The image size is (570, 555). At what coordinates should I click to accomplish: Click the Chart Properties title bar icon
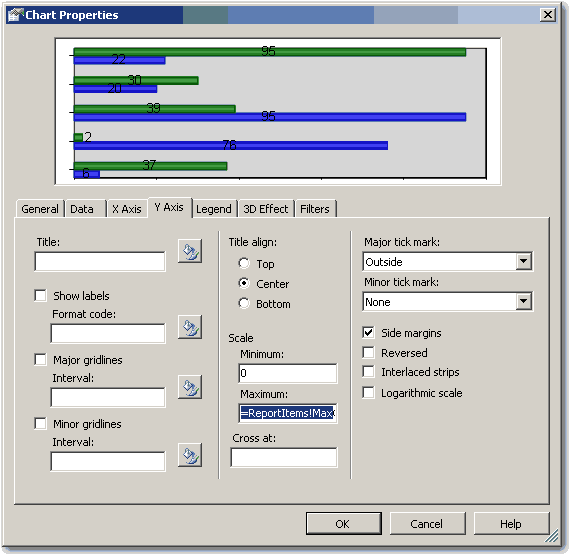15,15
